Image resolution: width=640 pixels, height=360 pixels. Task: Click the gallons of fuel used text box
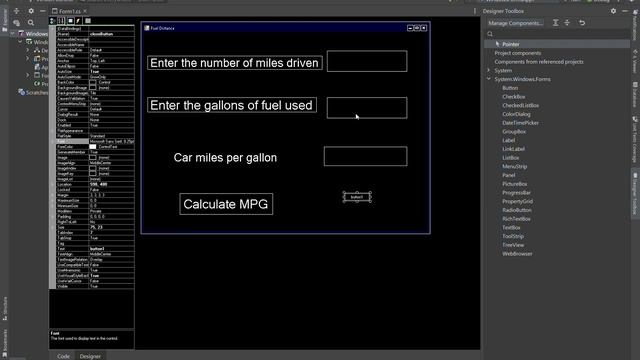(367, 108)
